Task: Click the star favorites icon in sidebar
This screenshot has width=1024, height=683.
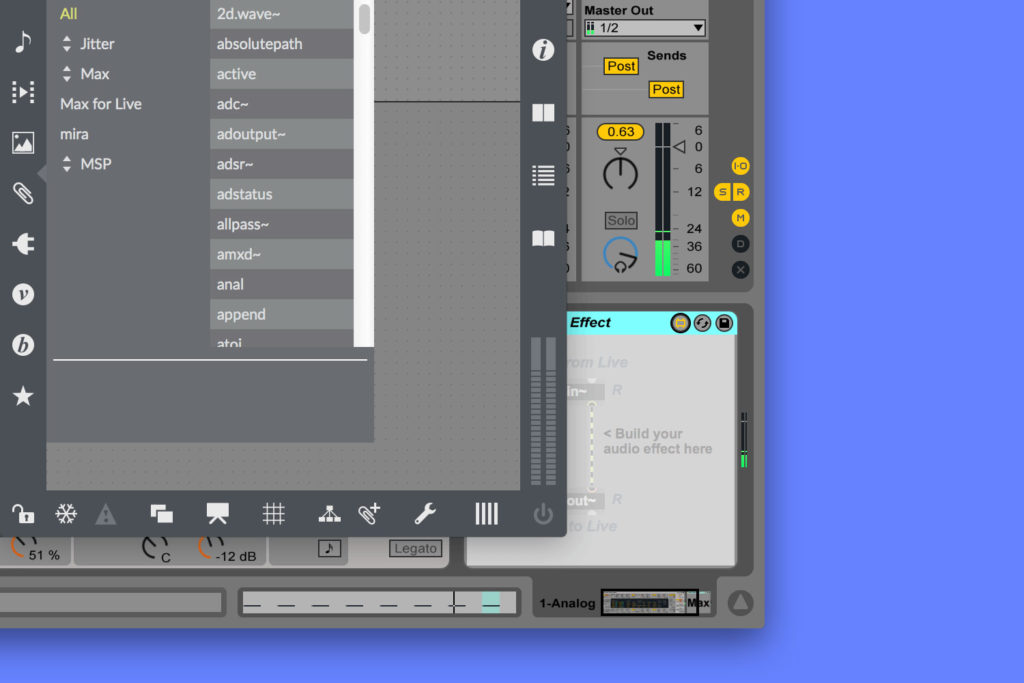Action: (23, 397)
